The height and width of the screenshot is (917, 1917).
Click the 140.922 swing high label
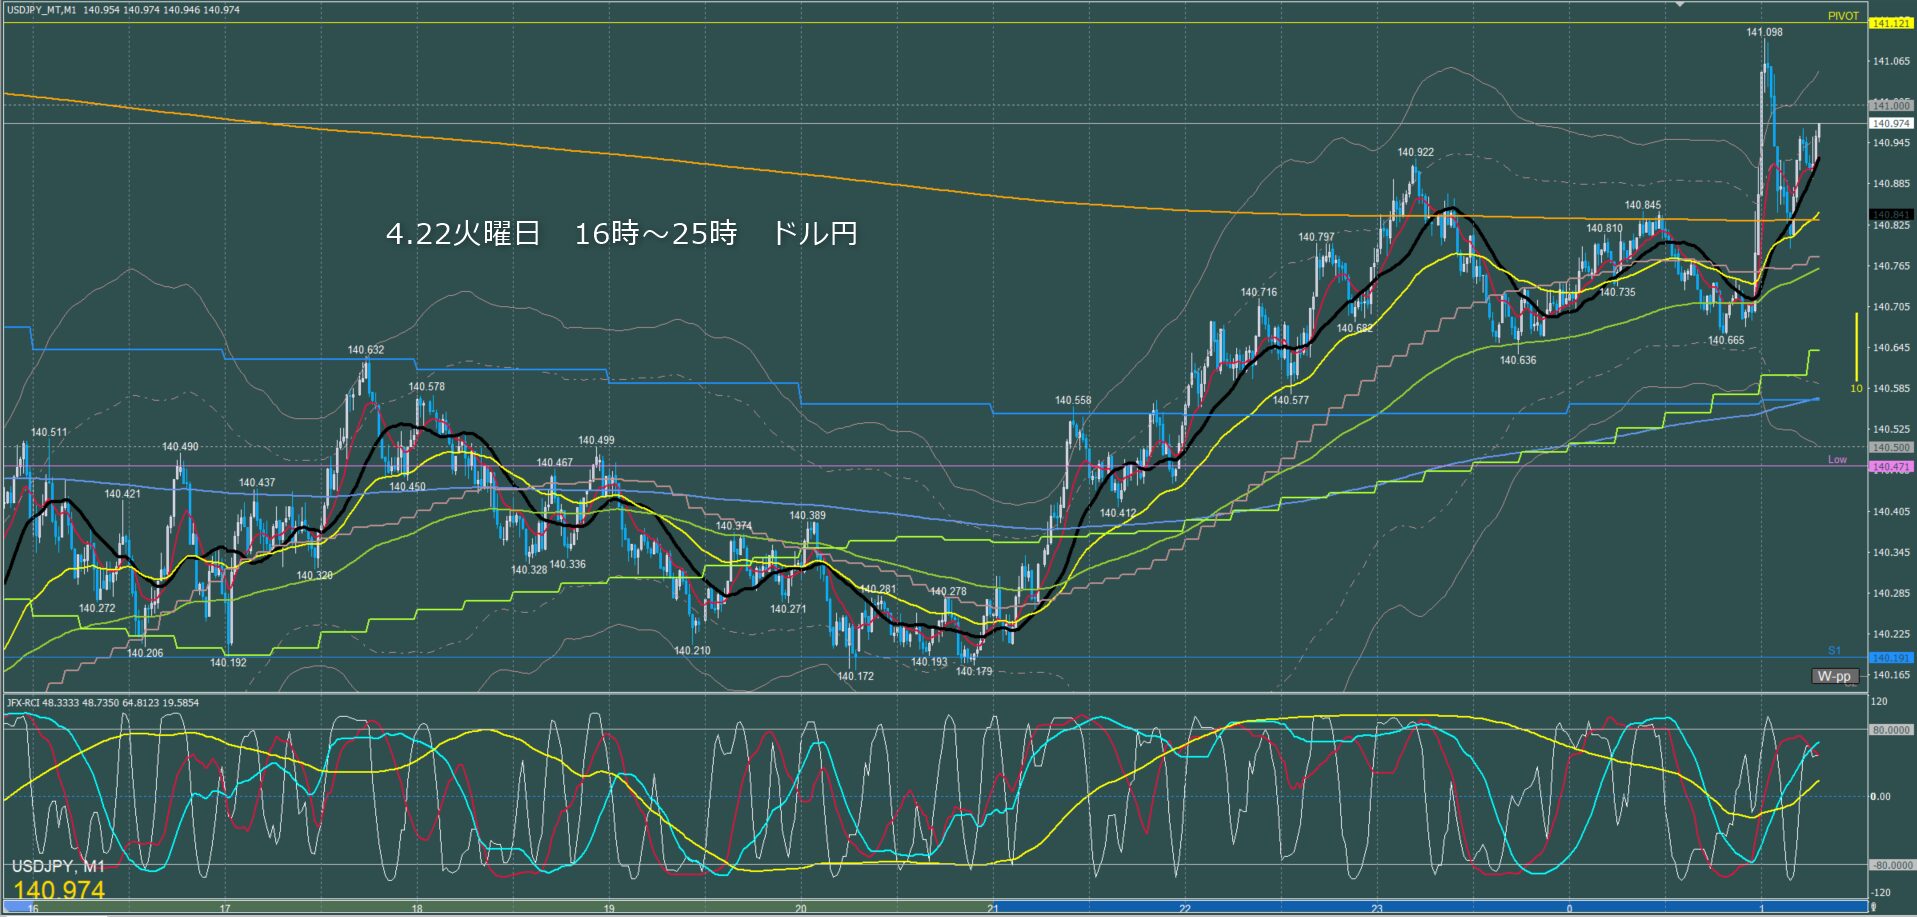tap(1415, 152)
